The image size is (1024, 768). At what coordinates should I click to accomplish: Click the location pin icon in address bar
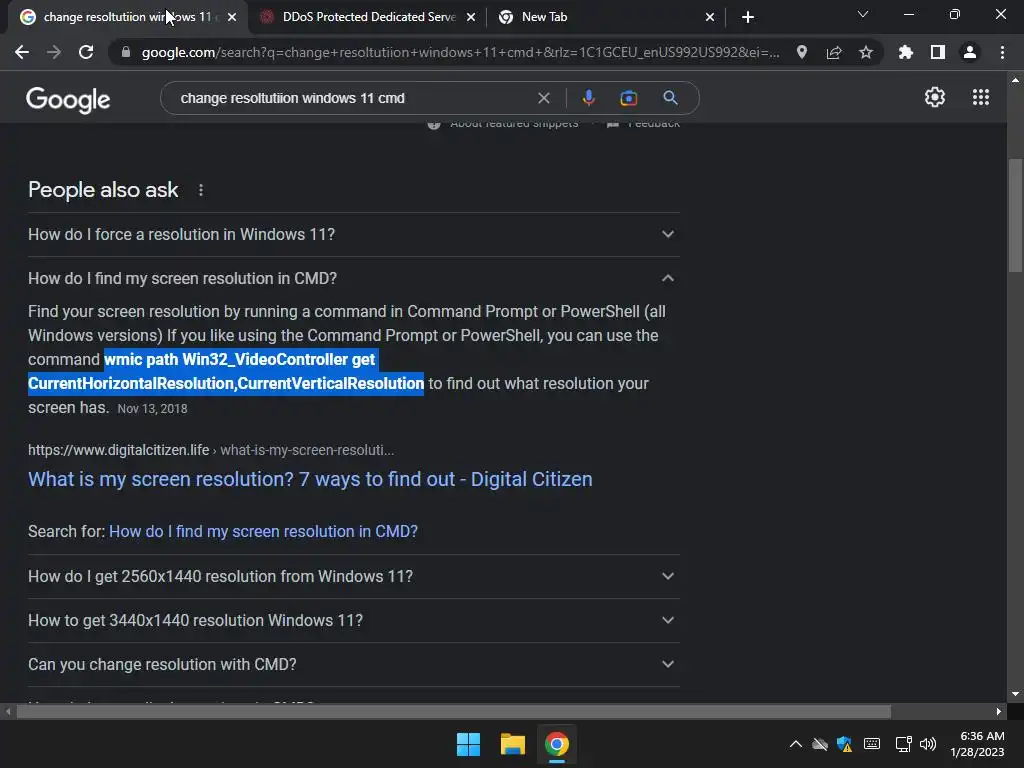coord(802,52)
